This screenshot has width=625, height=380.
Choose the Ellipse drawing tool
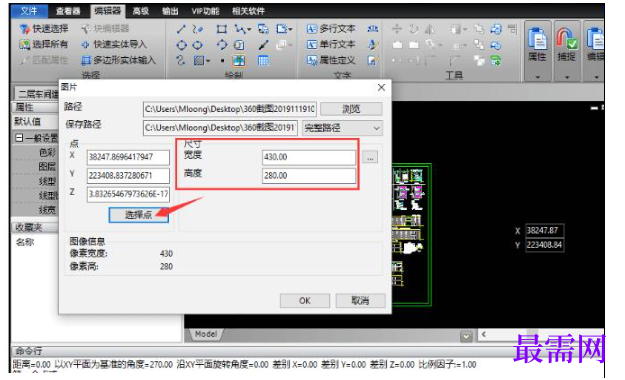coord(198,45)
